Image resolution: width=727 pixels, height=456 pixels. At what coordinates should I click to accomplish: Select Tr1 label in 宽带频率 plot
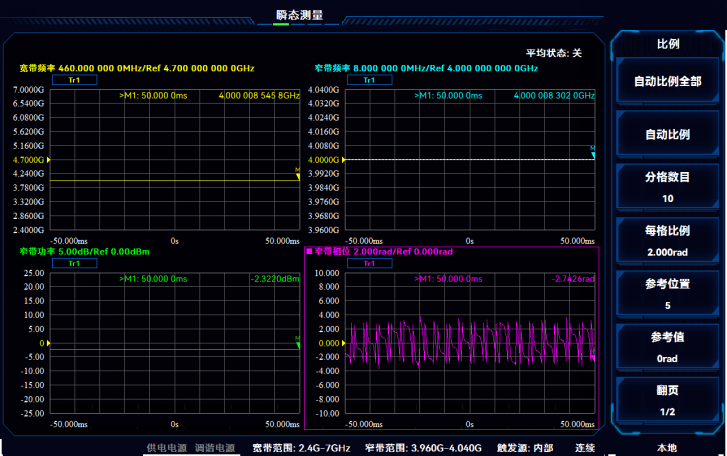(74, 80)
